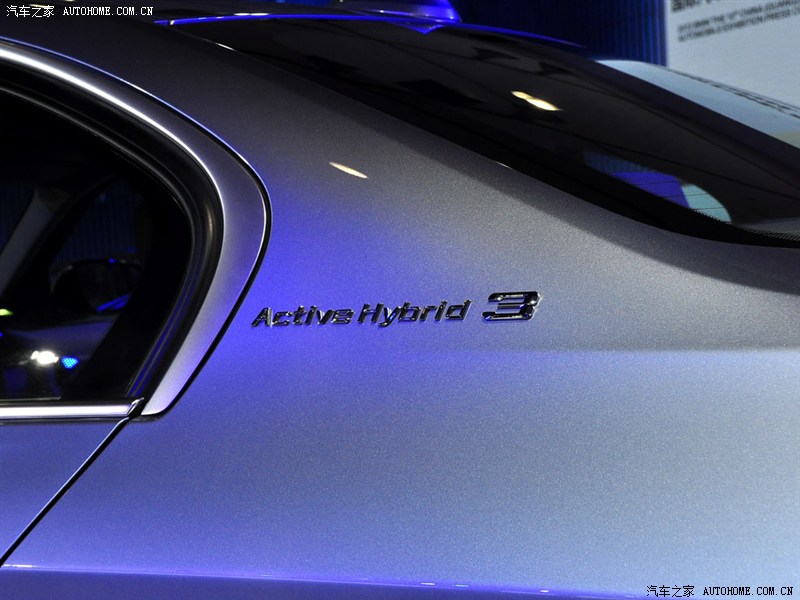Click the top-left Chinese Autohome logo text
Viewport: 800px width, 600px height.
[31, 11]
